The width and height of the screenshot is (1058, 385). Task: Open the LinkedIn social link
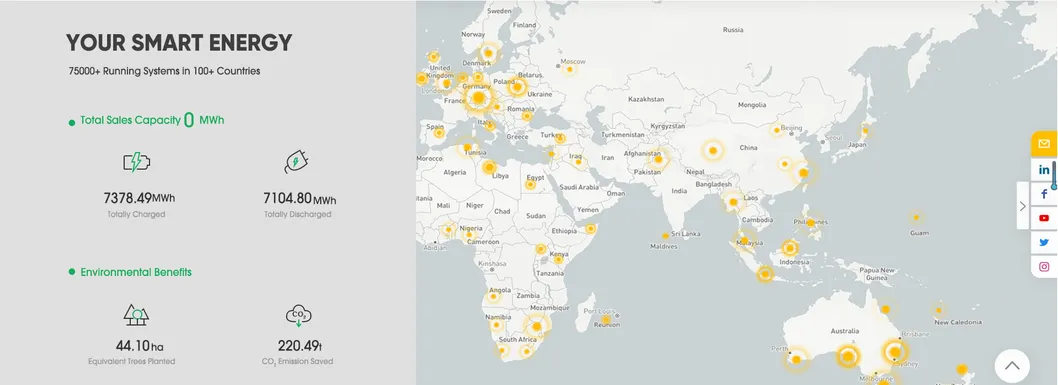point(1044,169)
